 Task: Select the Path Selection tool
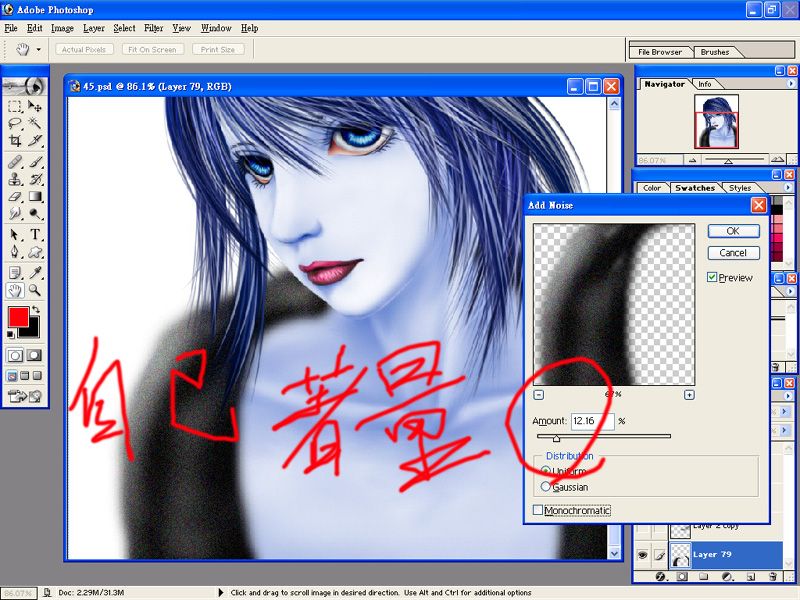[x=15, y=235]
